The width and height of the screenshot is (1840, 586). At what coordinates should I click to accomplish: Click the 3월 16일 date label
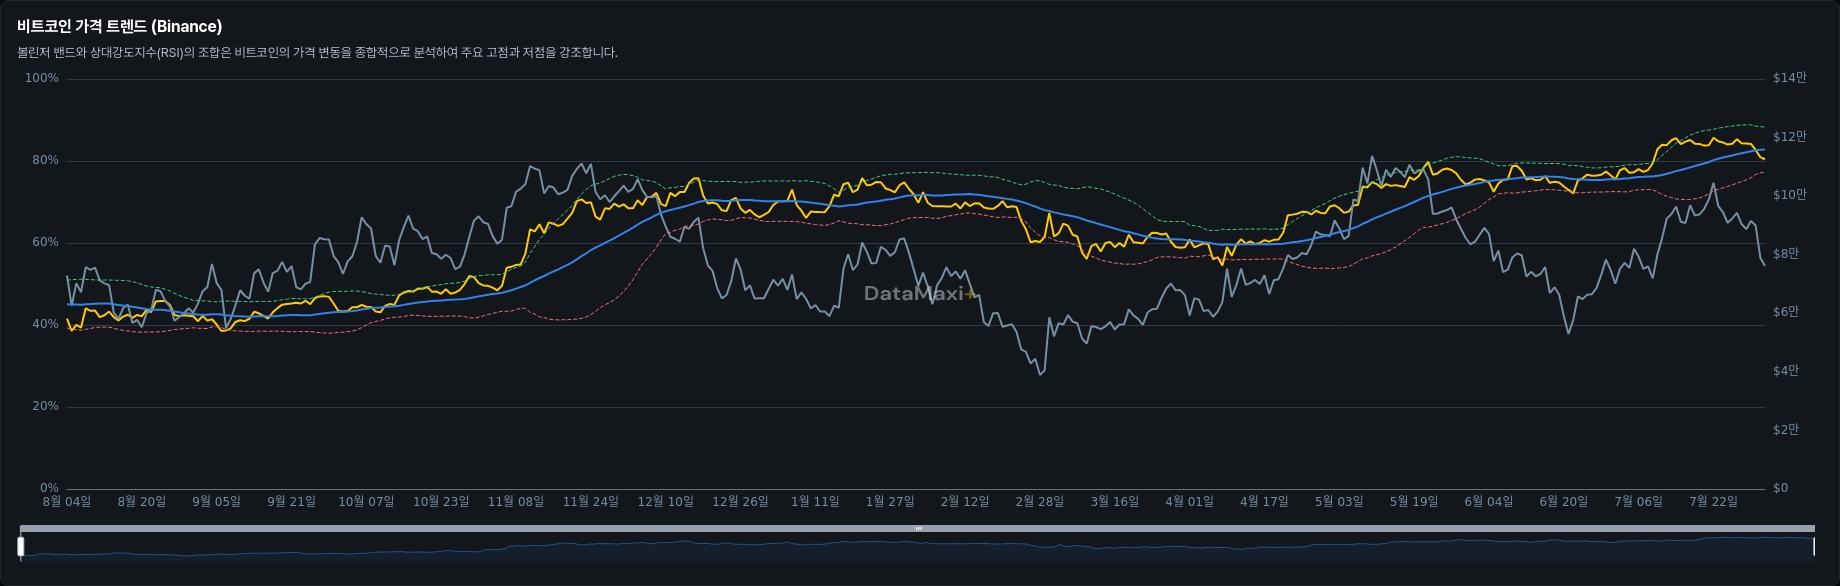1115,502
